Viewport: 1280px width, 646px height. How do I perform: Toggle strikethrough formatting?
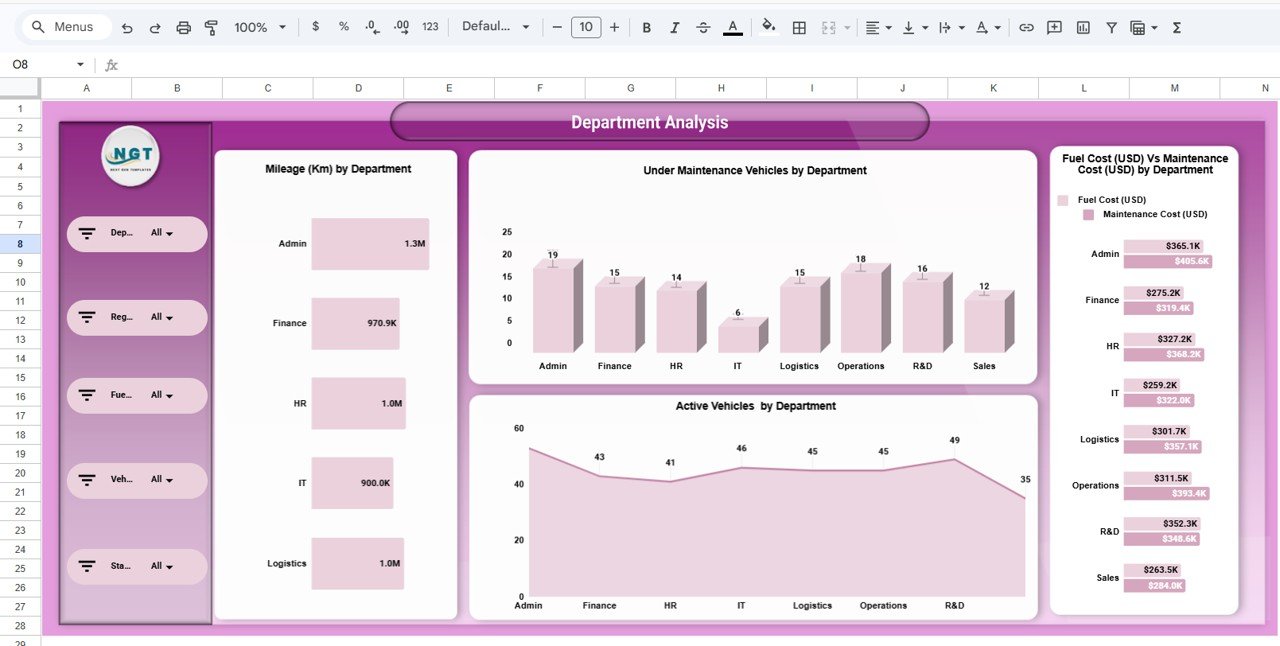coord(703,27)
